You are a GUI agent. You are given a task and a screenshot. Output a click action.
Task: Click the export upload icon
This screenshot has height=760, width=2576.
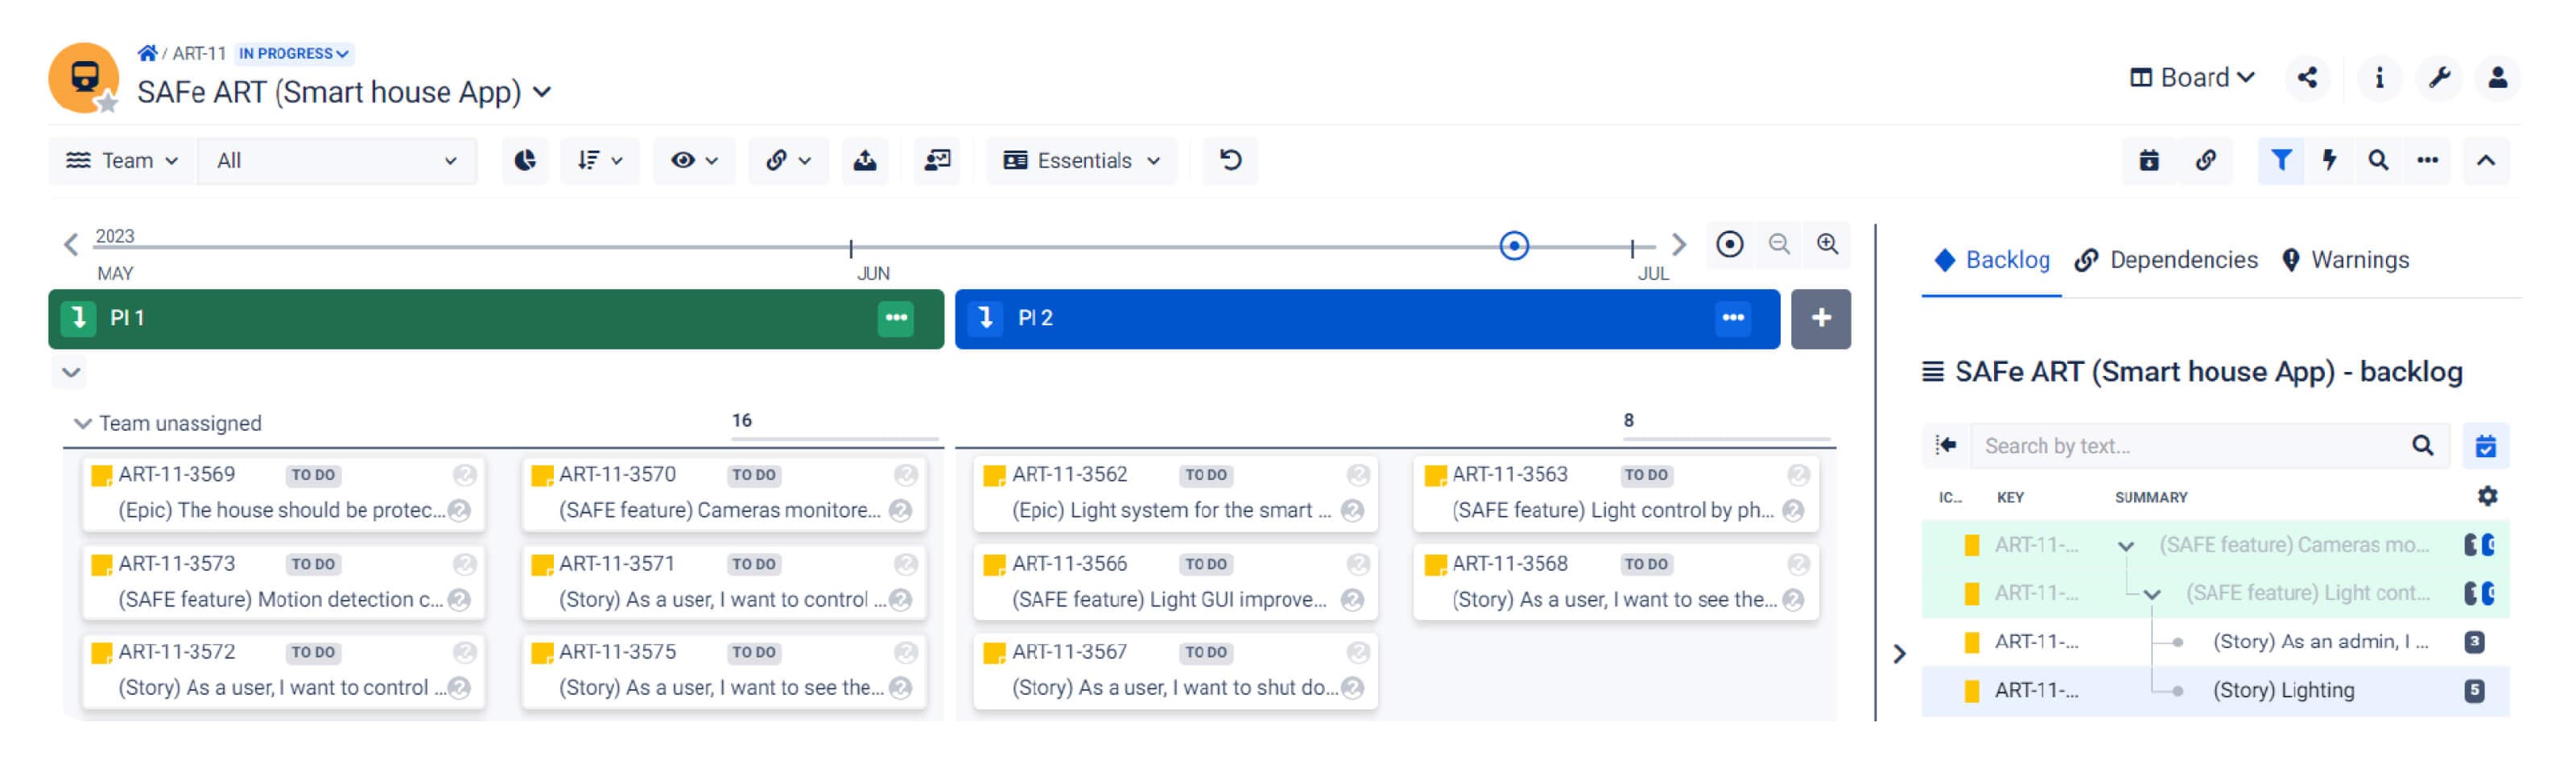[x=865, y=161]
